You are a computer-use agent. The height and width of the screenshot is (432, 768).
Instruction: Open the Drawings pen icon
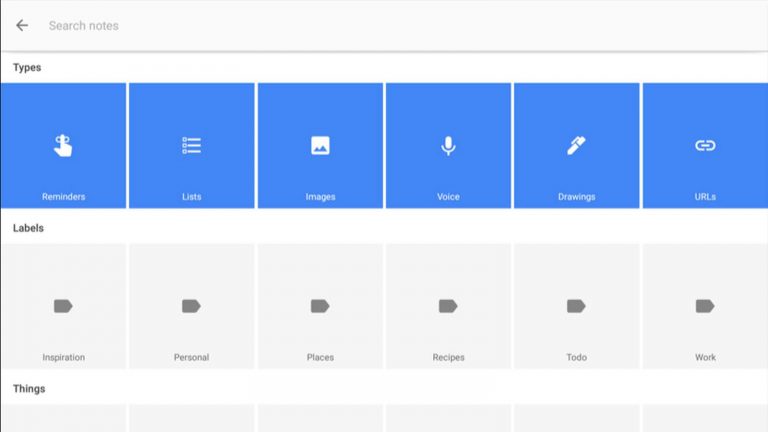pyautogui.click(x=576, y=145)
